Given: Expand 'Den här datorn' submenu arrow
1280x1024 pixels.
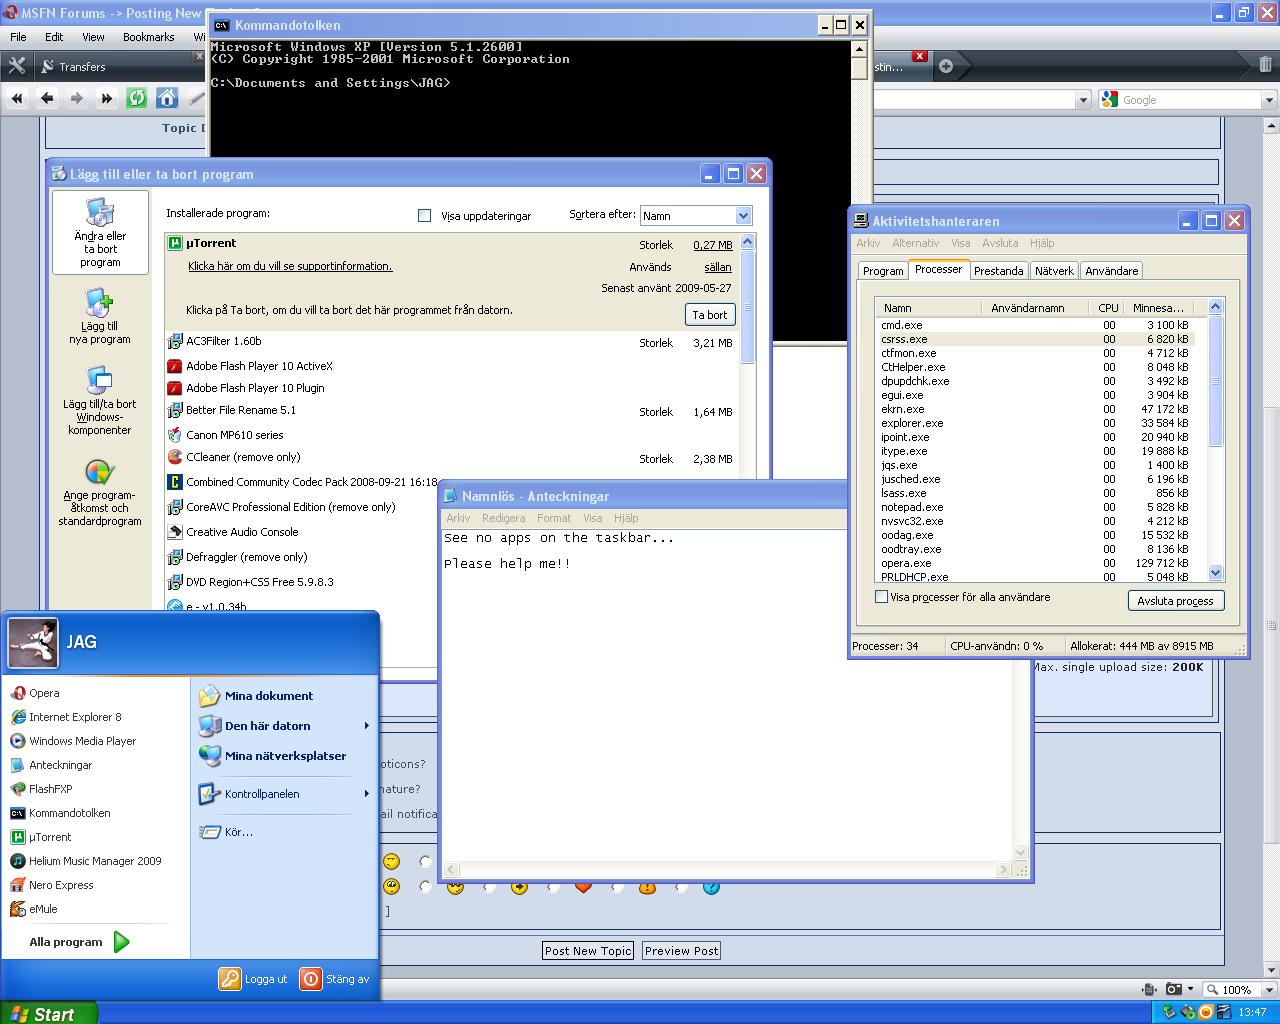Looking at the screenshot, I should [367, 726].
